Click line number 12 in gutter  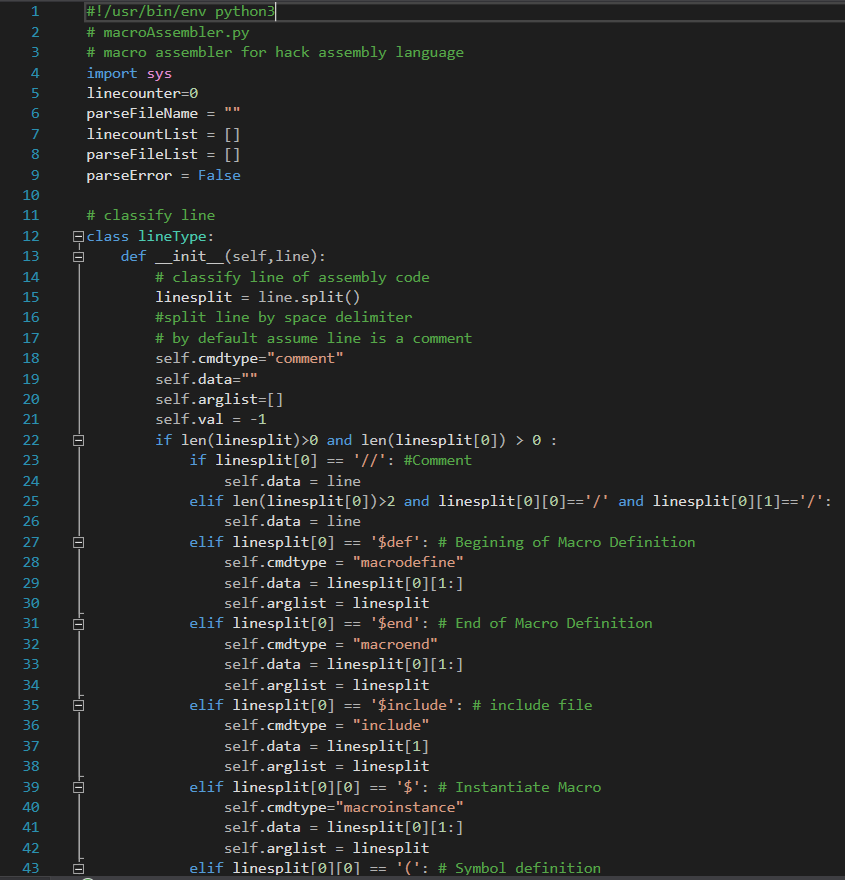coord(31,236)
